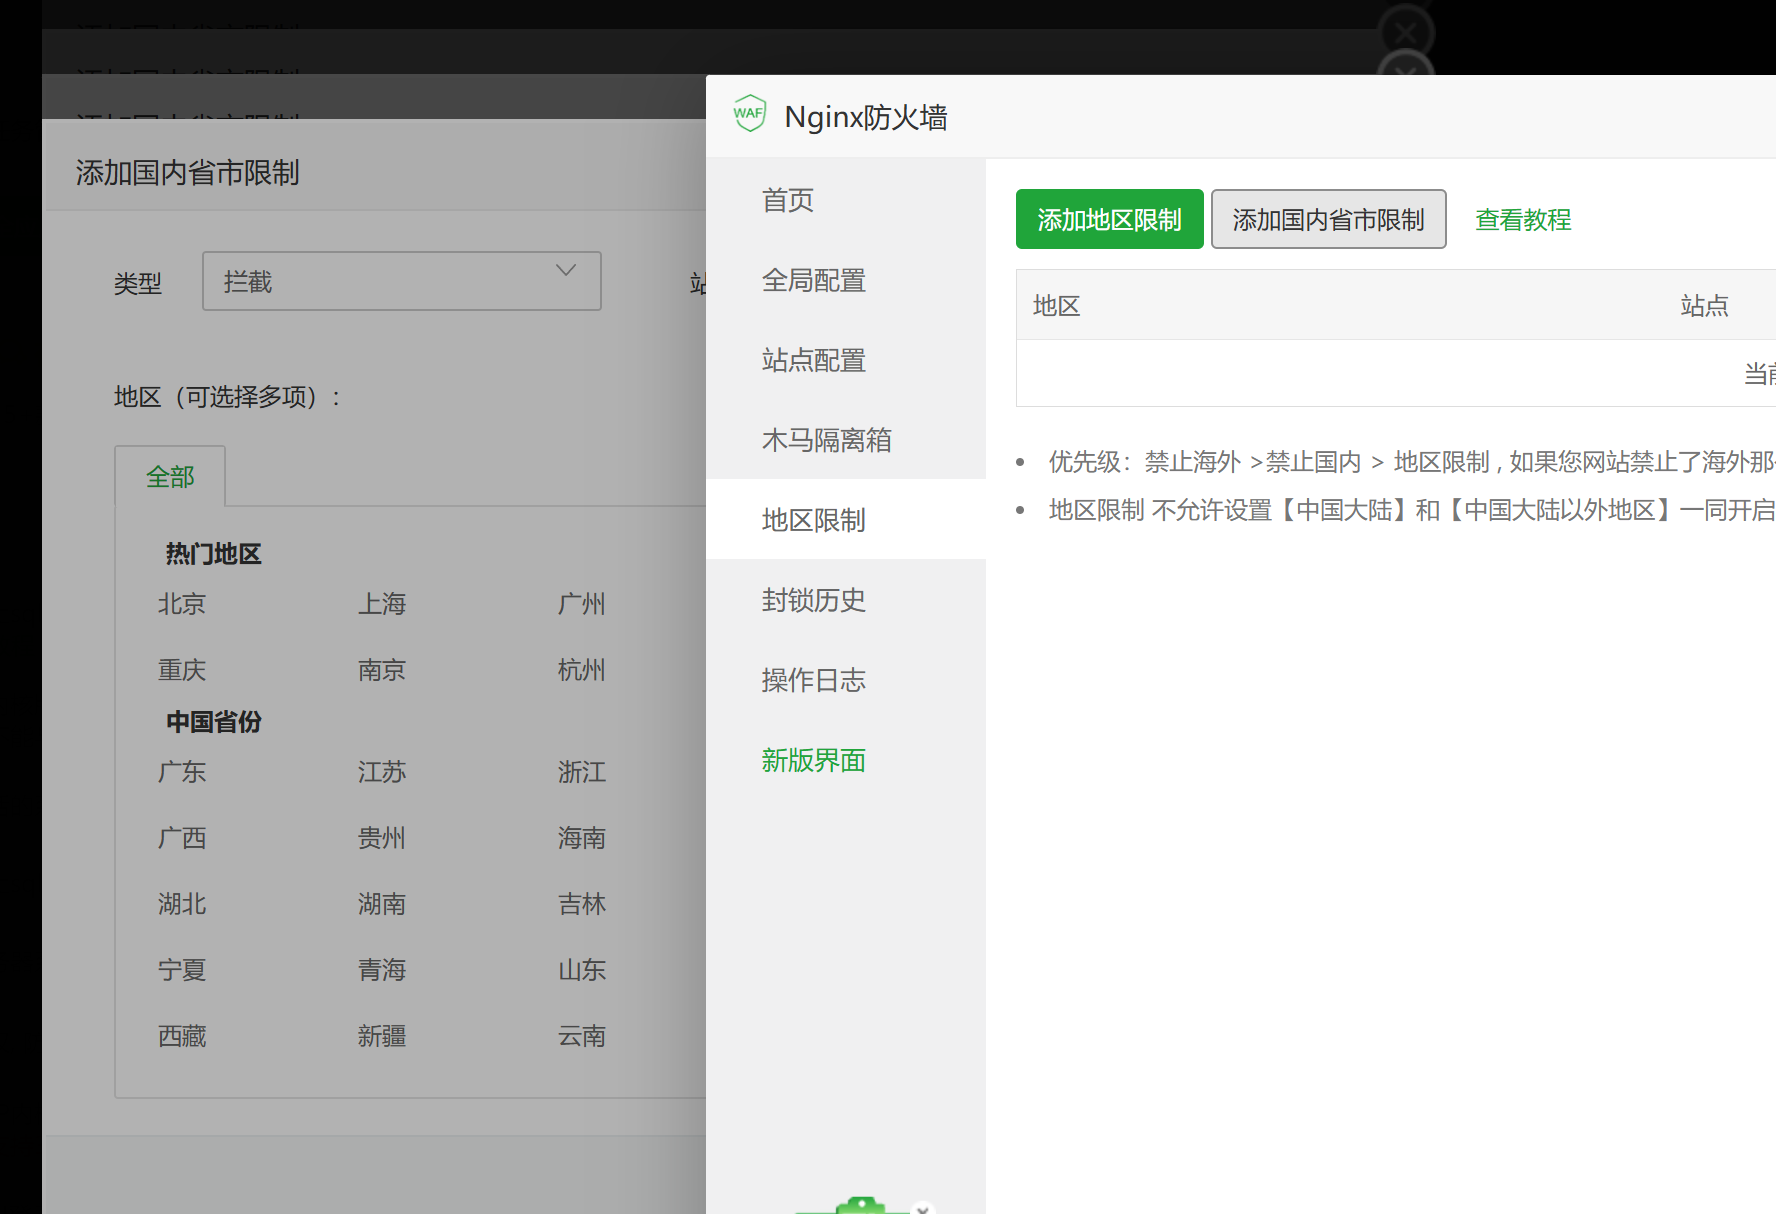Image resolution: width=1776 pixels, height=1214 pixels.
Task: Open 封锁历史 sidebar item
Action: click(845, 599)
